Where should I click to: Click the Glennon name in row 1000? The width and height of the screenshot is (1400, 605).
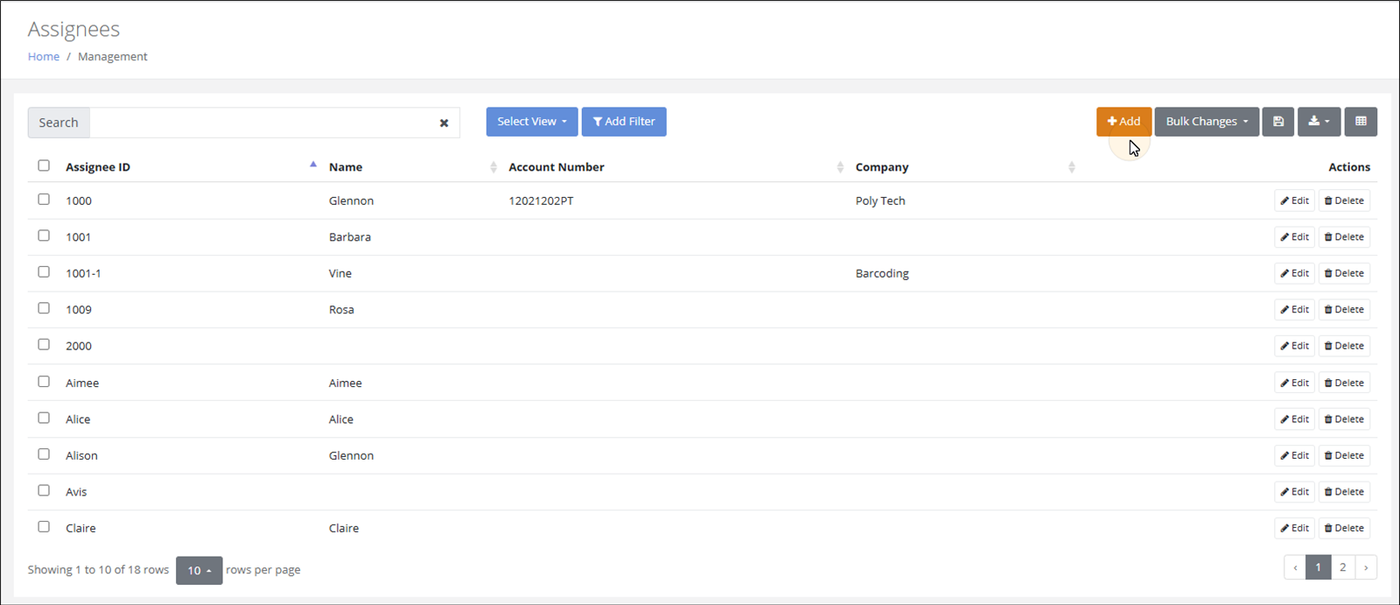(351, 201)
